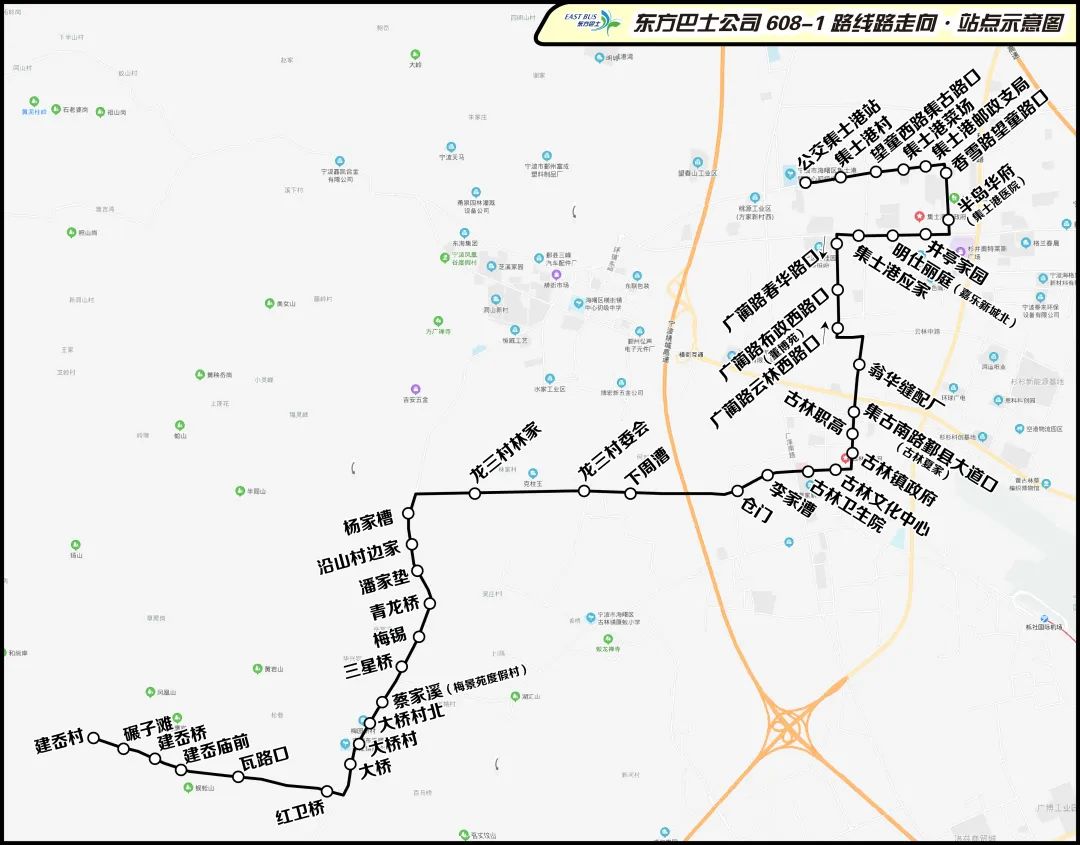
Task: Select the purple 吉安五金 shop icon
Action: click(x=416, y=389)
